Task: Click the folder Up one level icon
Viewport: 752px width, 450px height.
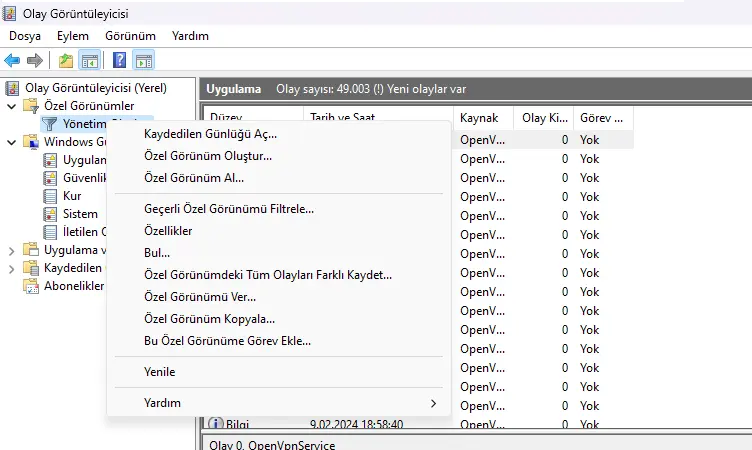Action: (x=66, y=61)
